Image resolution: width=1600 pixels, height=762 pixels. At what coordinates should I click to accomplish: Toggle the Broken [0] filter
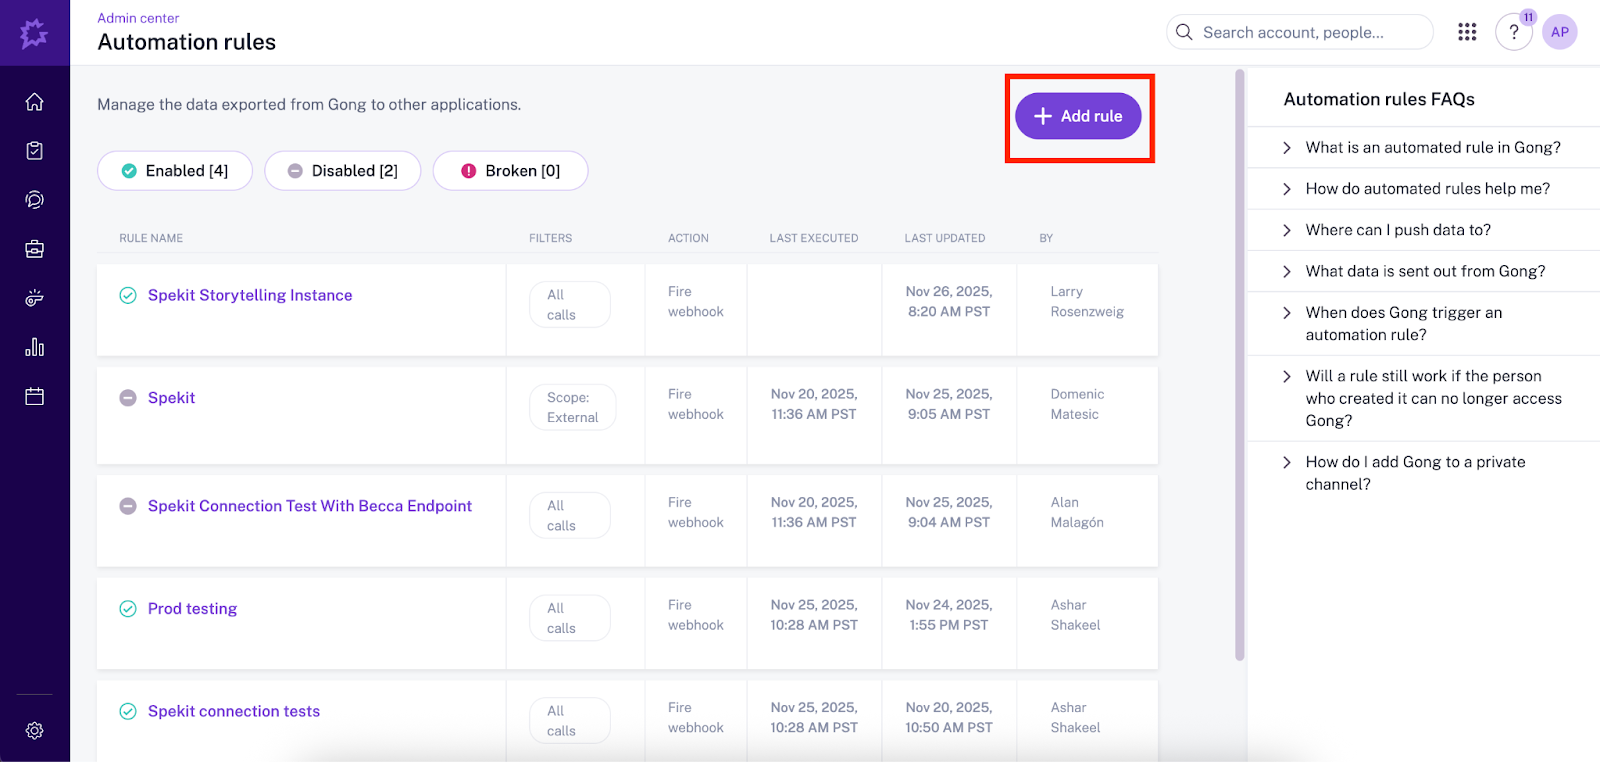click(x=510, y=171)
